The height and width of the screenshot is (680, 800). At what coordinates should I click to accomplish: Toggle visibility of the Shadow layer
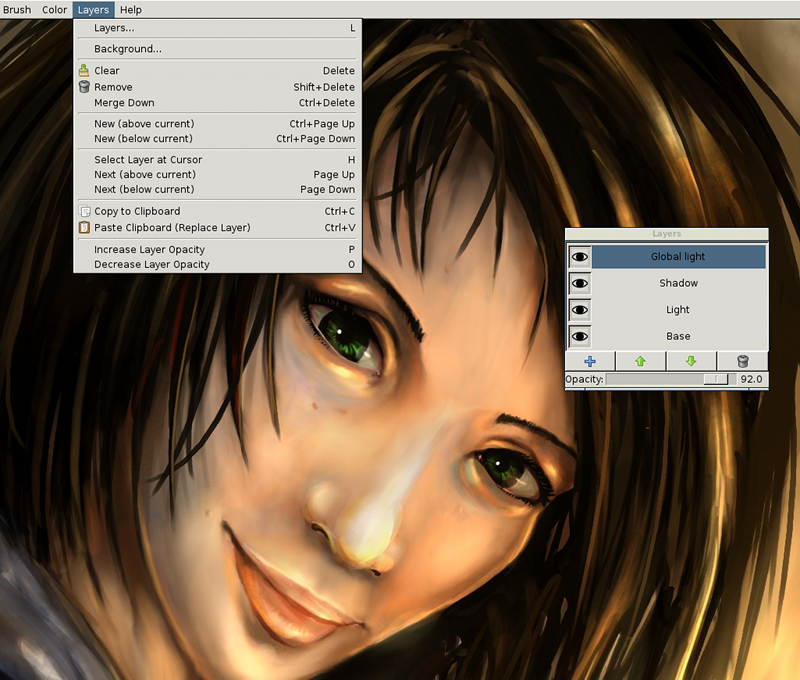click(579, 284)
